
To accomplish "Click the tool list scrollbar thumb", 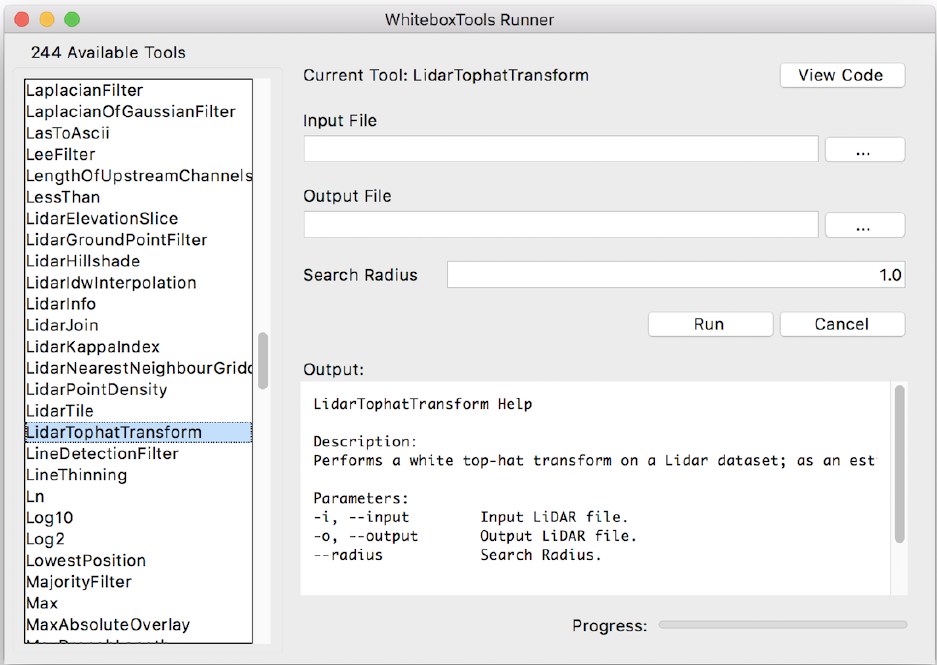I will 263,361.
